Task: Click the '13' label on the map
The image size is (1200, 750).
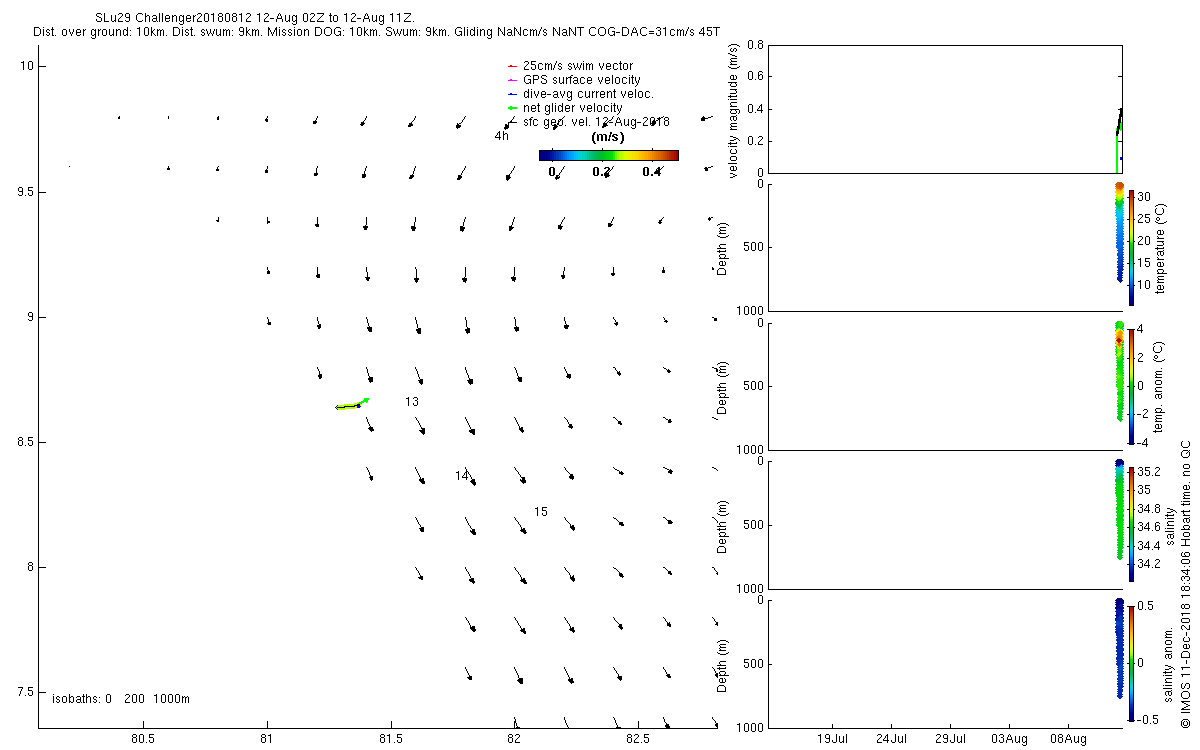Action: tap(412, 401)
